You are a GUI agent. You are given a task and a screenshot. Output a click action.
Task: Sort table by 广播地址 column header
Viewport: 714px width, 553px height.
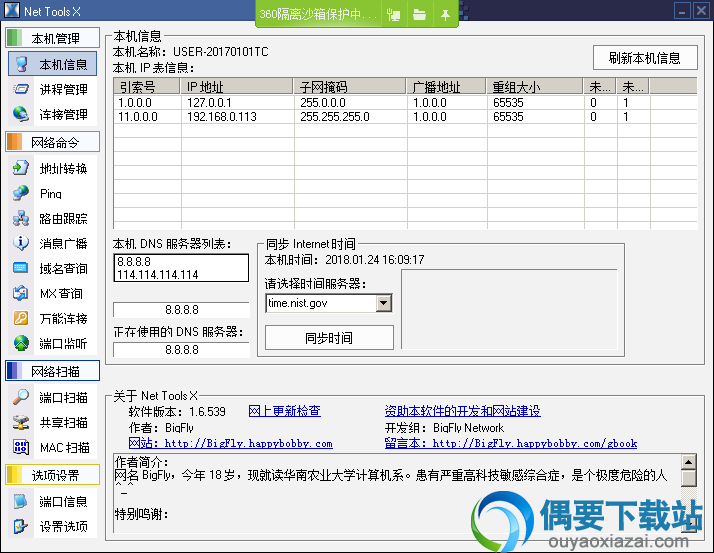tap(446, 86)
